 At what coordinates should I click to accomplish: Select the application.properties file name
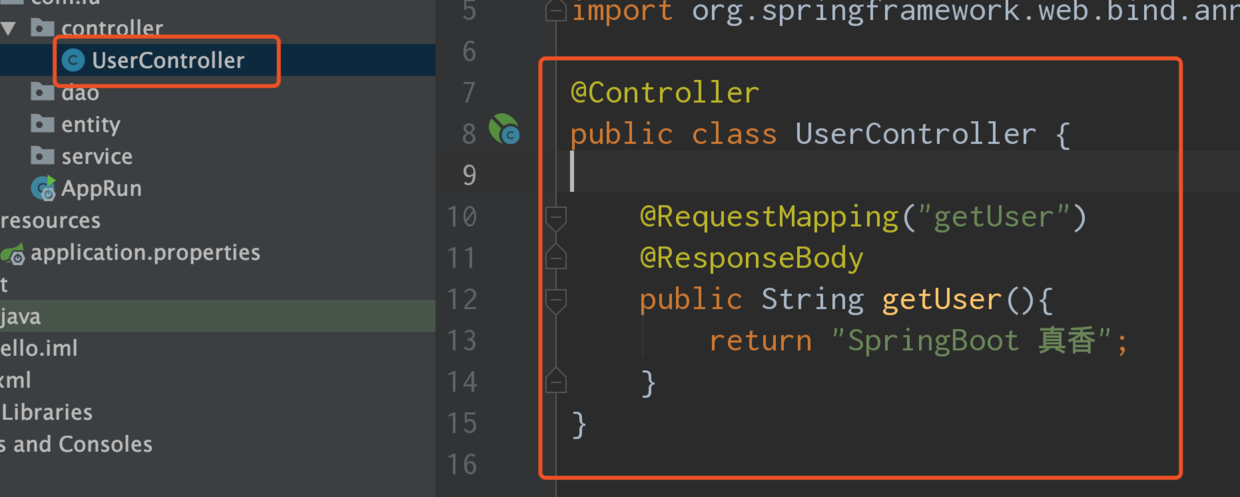(x=145, y=253)
